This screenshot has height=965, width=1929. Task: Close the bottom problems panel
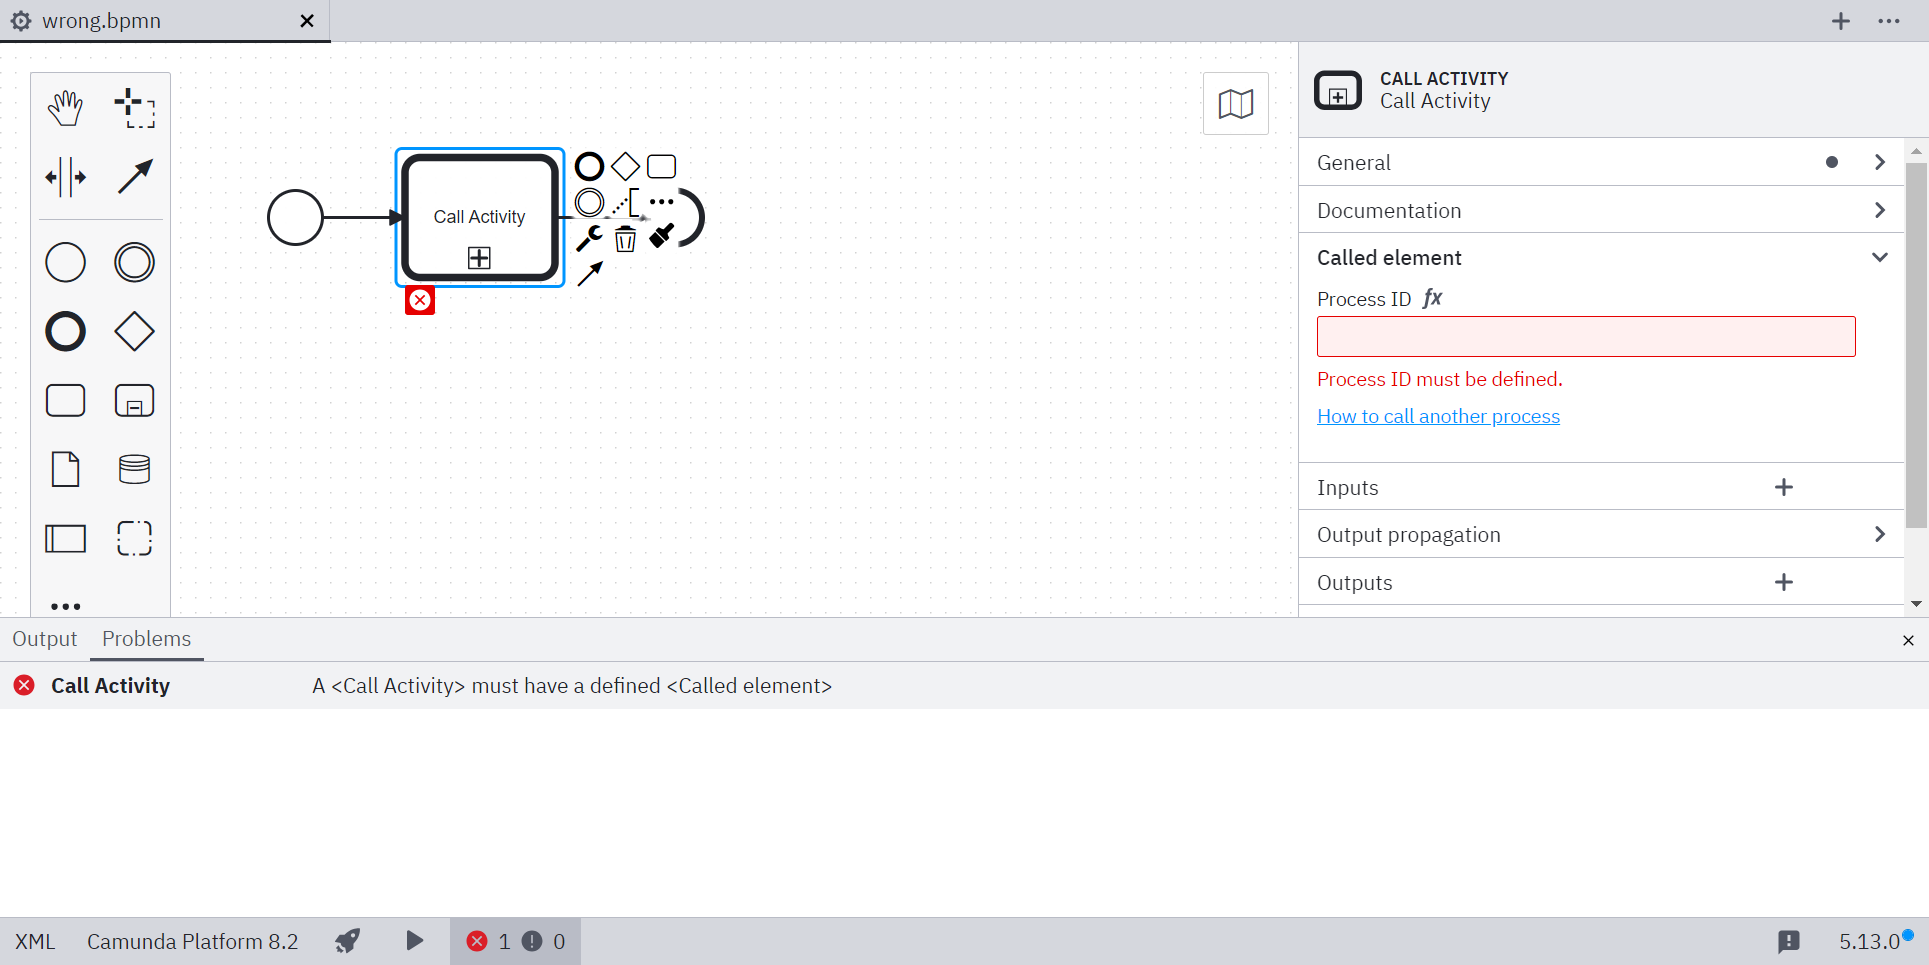1908,641
